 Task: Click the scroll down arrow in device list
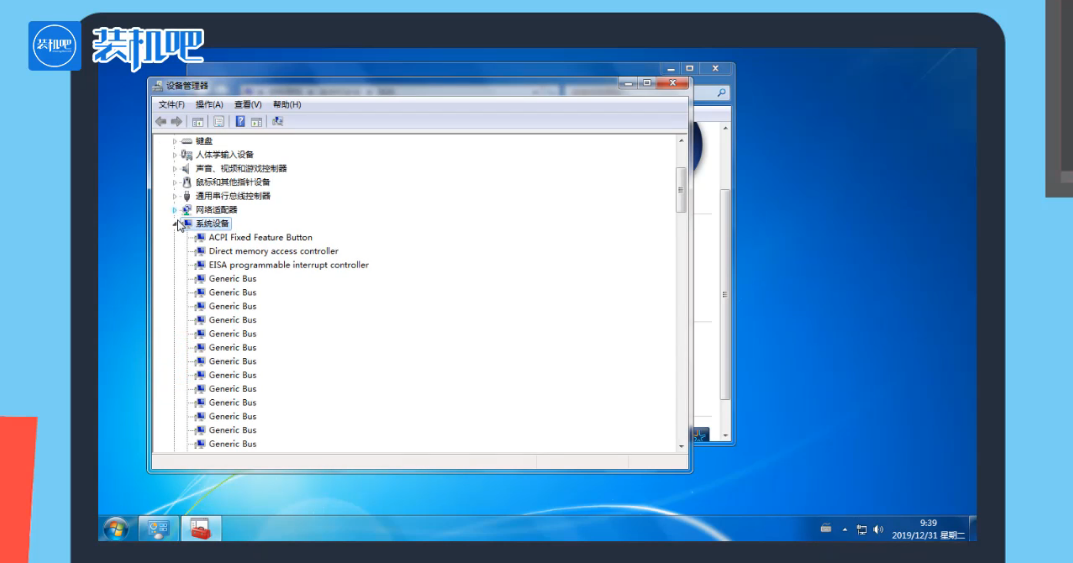pyautogui.click(x=681, y=446)
